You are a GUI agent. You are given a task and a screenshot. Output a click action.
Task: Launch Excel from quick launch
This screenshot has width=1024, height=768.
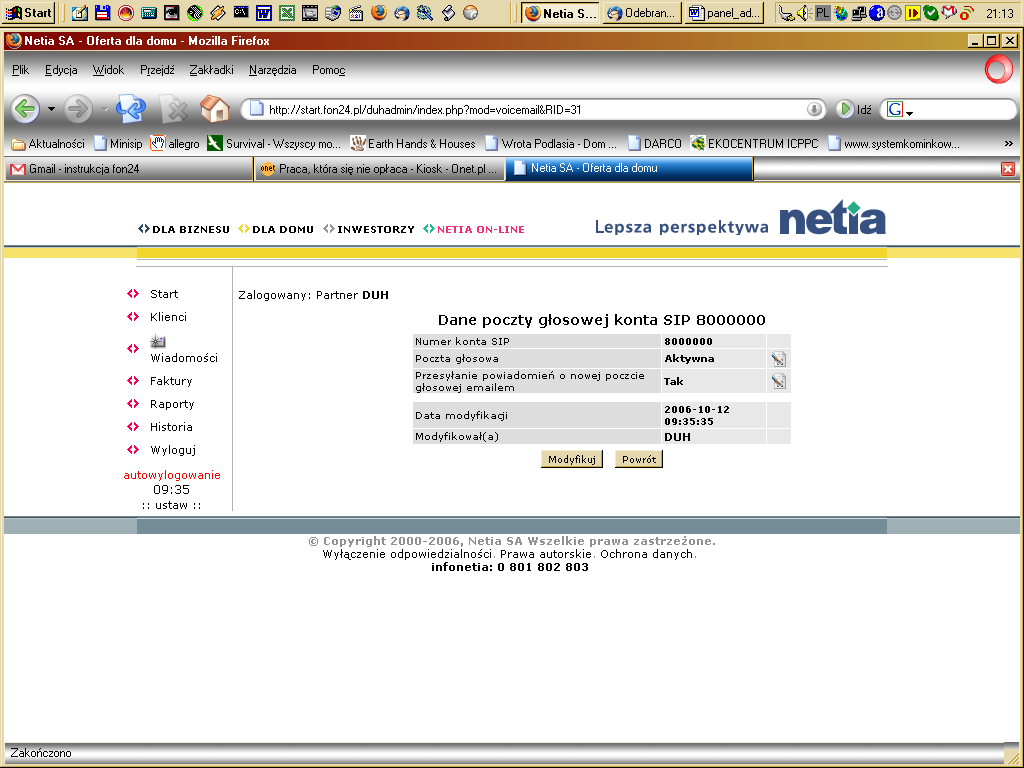click(x=287, y=12)
